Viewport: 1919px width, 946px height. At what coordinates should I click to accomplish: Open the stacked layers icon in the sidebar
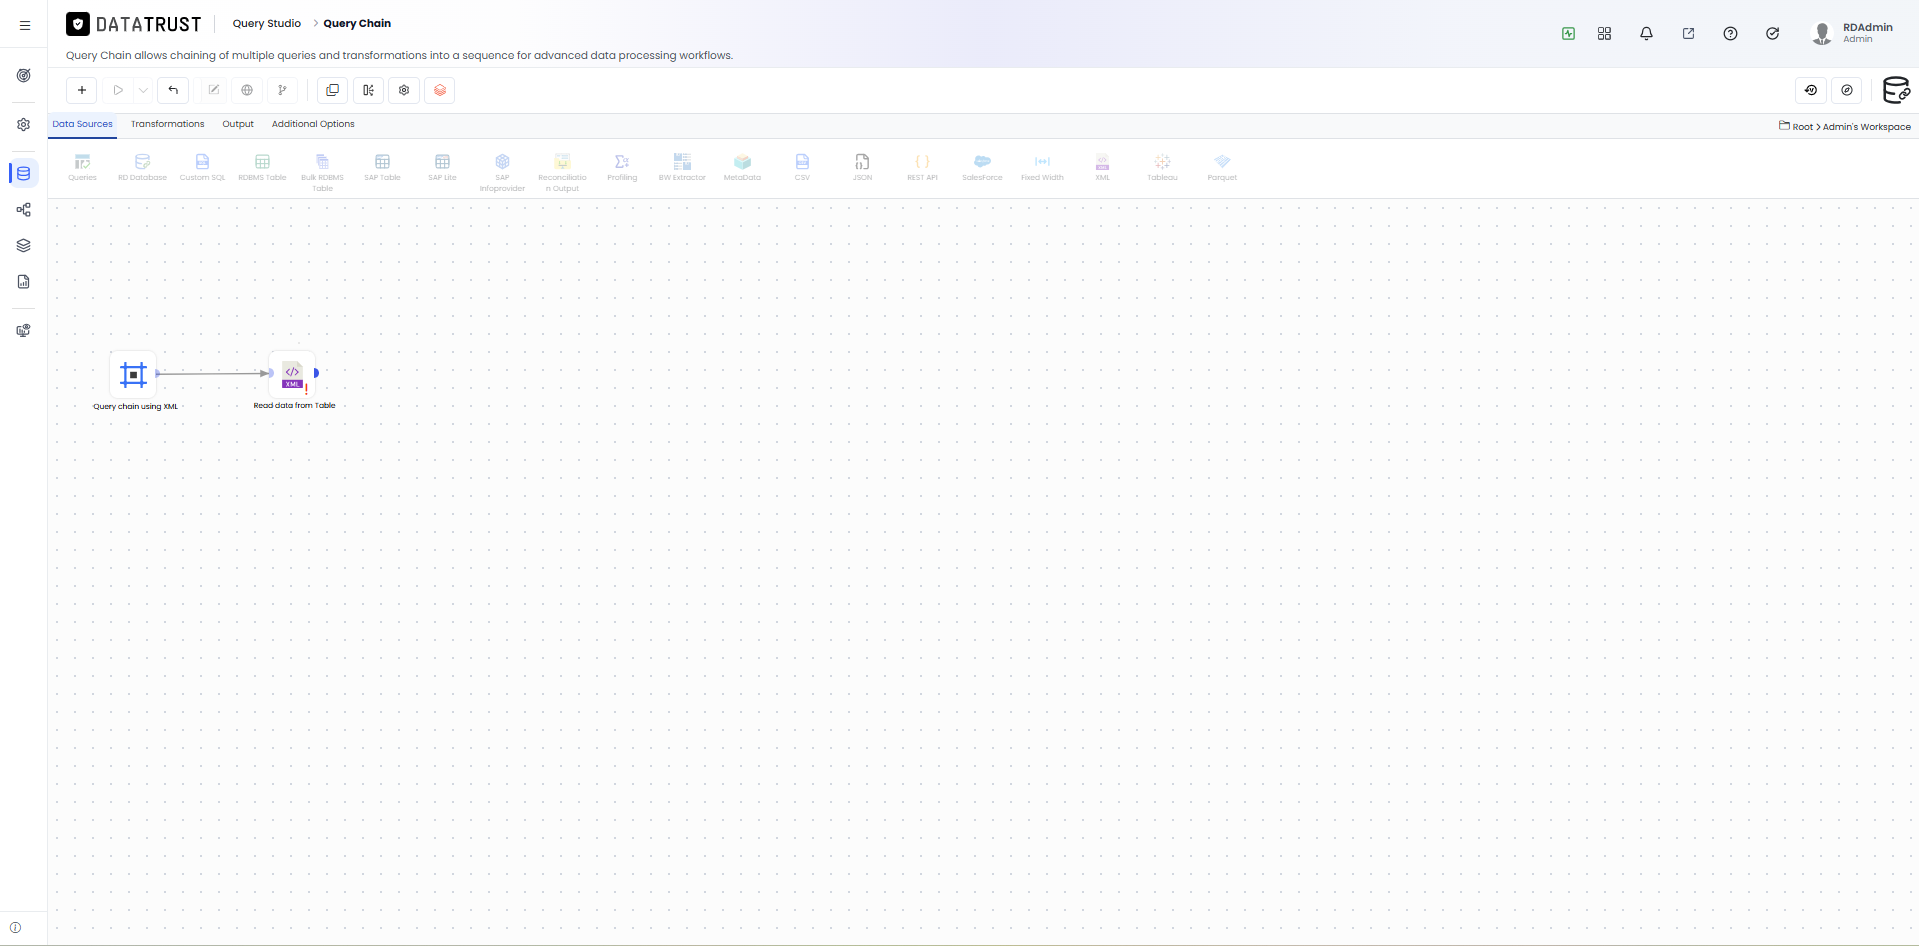(24, 246)
